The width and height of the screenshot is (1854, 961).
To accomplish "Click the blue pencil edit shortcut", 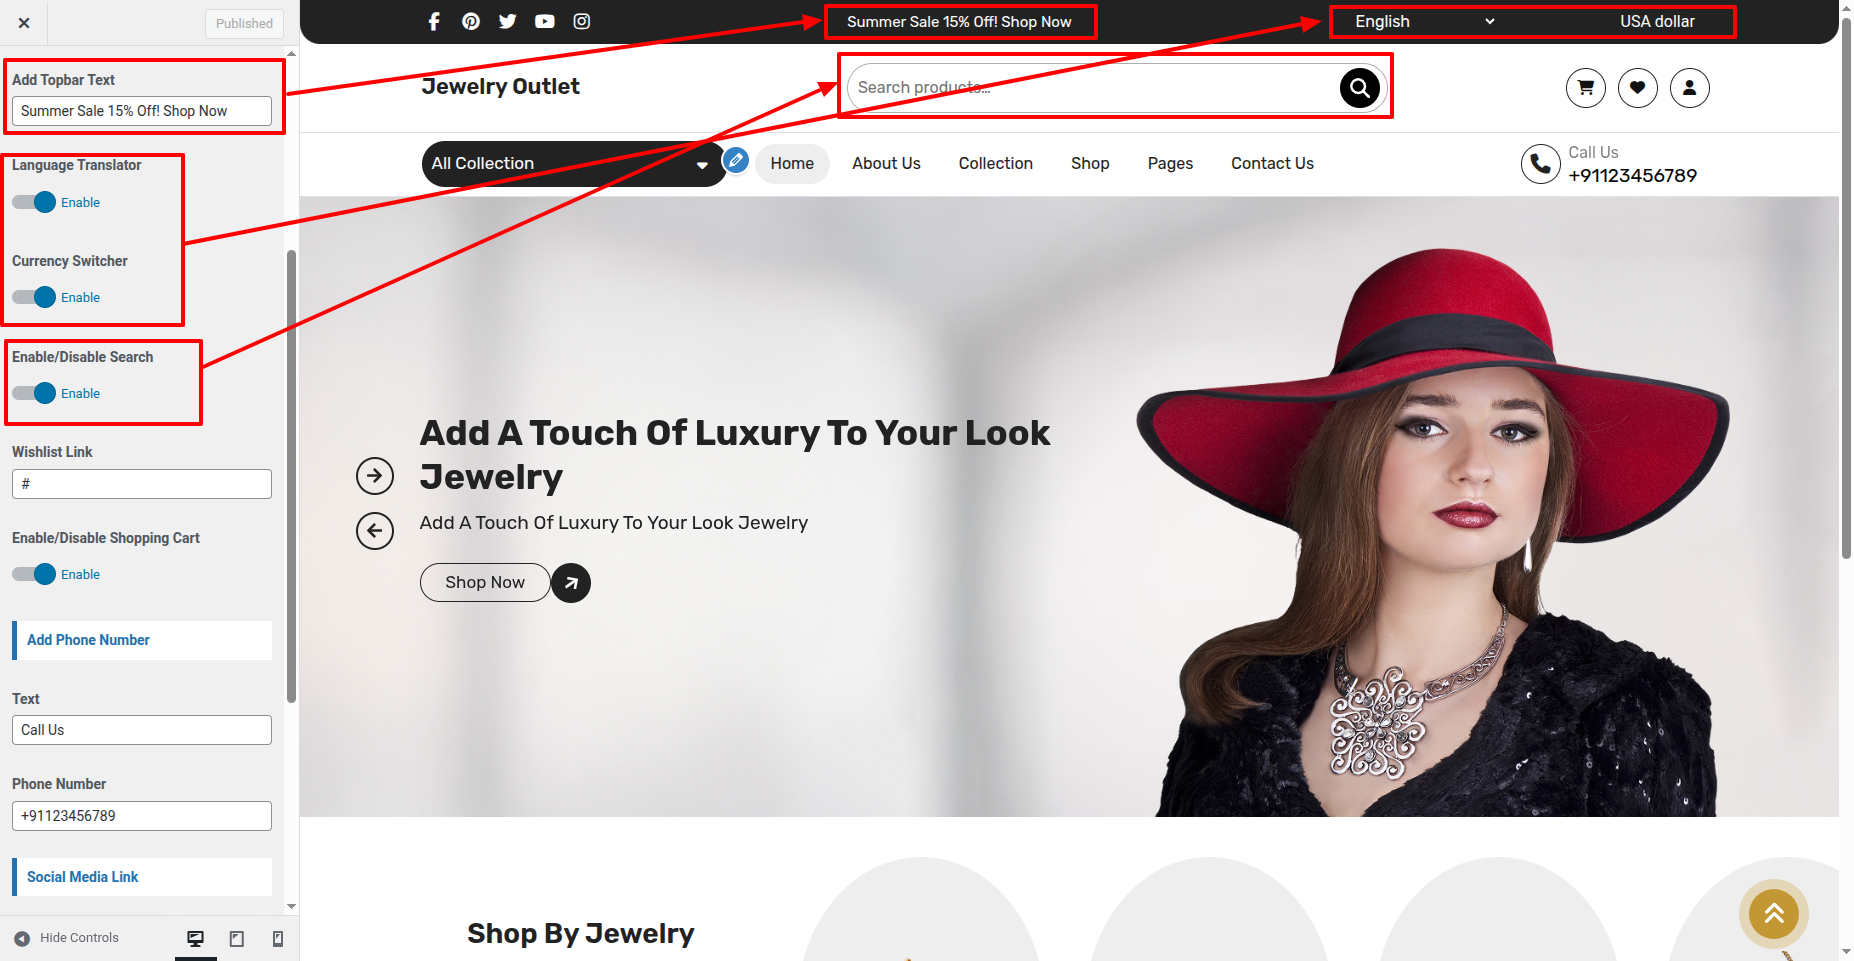I will 736,160.
